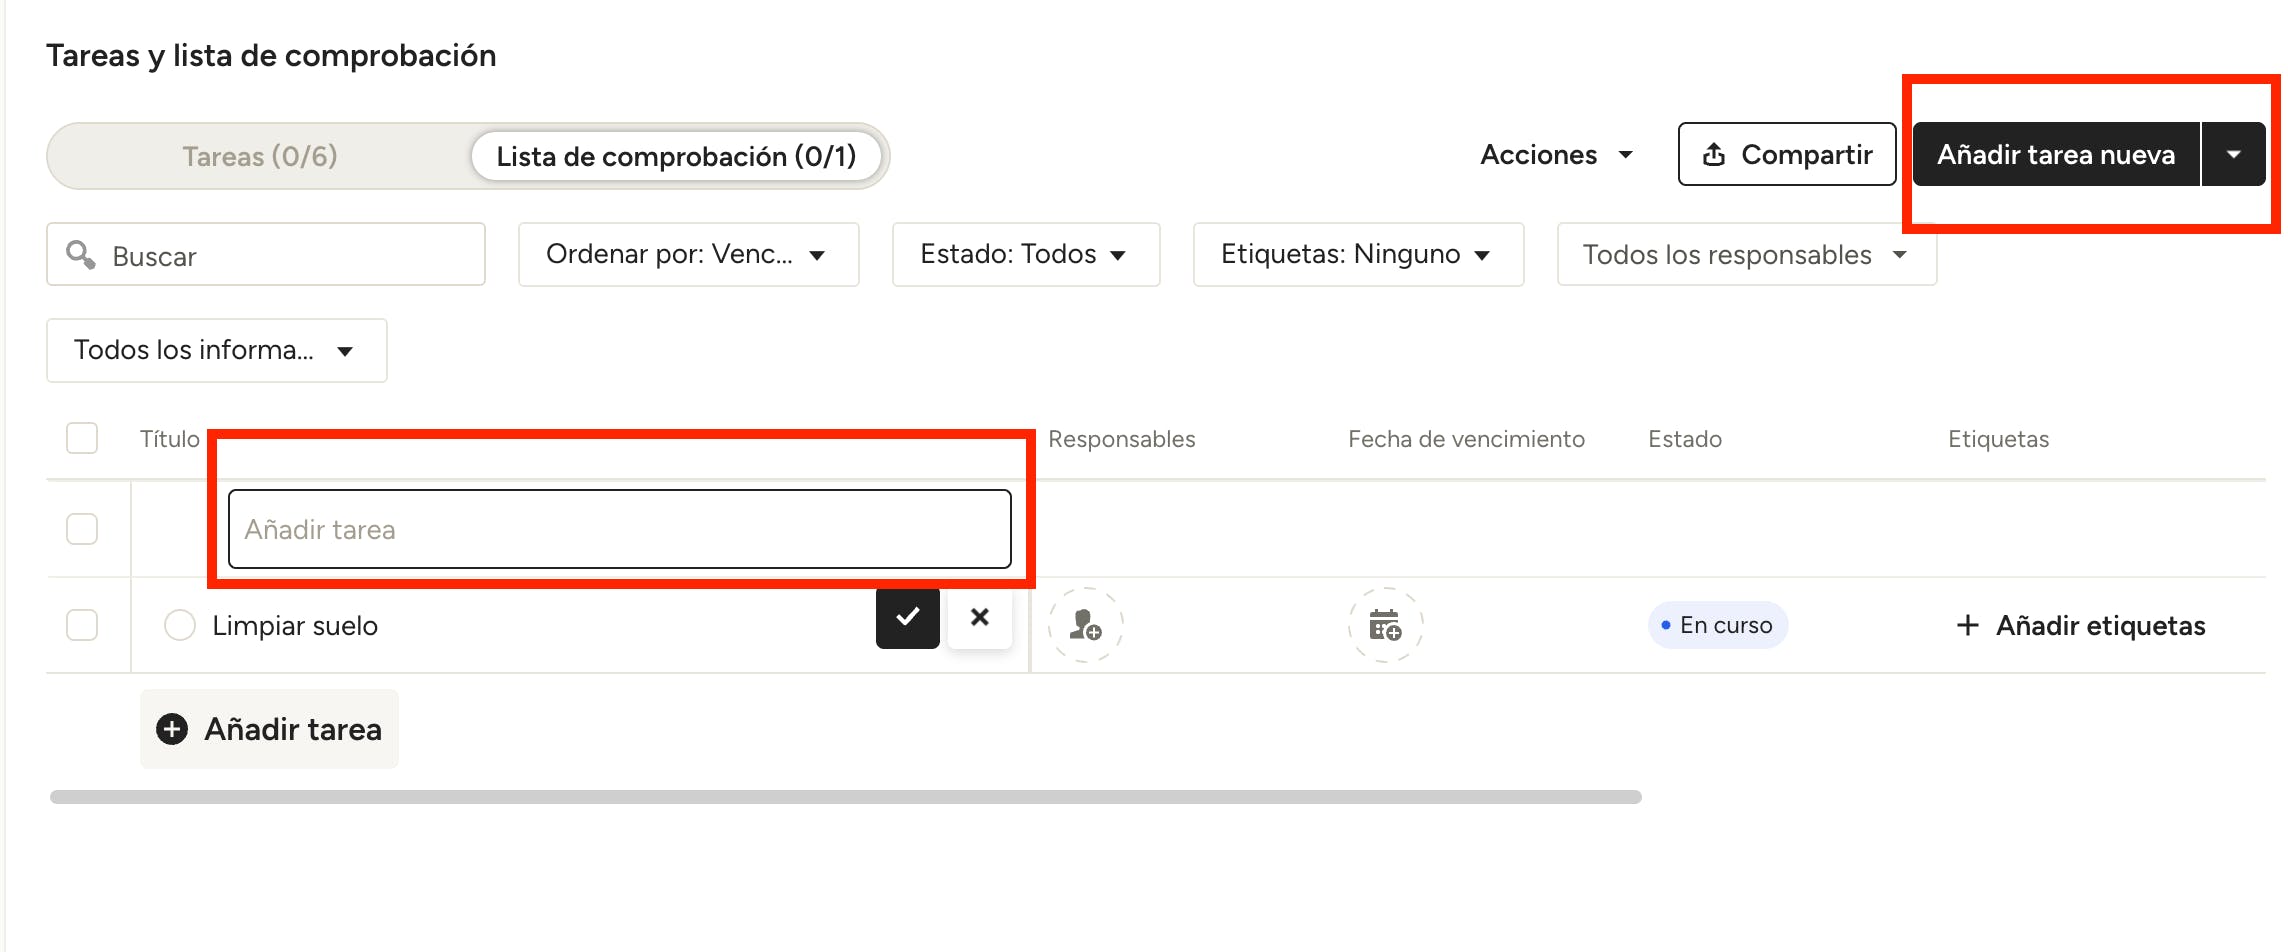The height and width of the screenshot is (952, 2288).
Task: Click the add due date calendar icon
Action: (1385, 625)
